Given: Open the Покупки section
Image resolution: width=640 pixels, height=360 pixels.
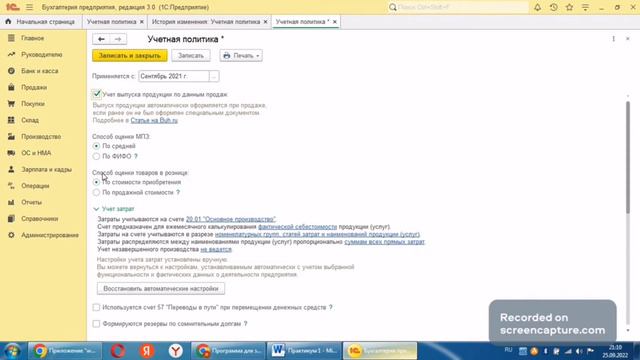Looking at the screenshot, I should [33, 104].
